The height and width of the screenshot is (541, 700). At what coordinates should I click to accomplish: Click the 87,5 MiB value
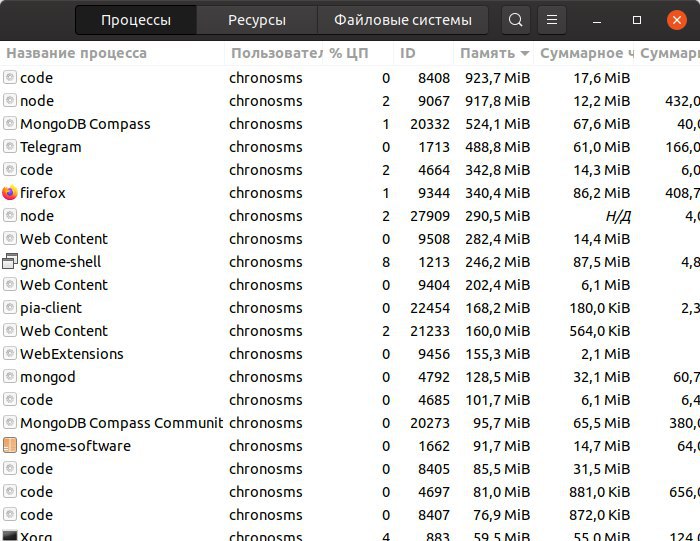601,262
